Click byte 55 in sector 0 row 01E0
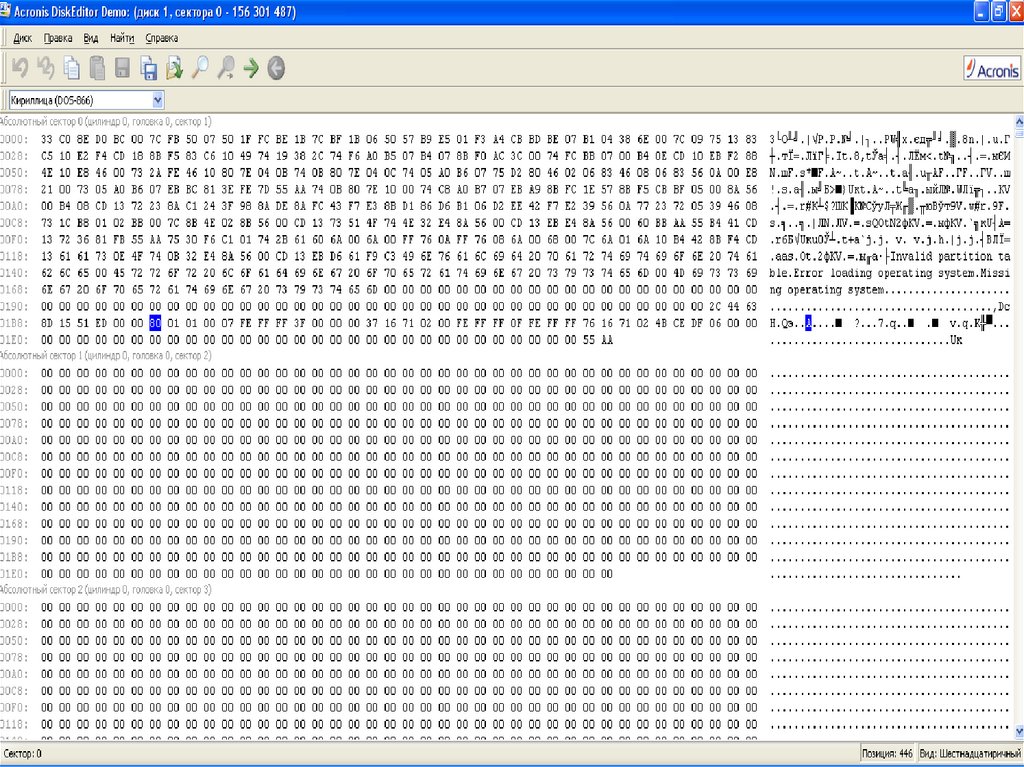The width and height of the screenshot is (1024, 767). point(588,340)
